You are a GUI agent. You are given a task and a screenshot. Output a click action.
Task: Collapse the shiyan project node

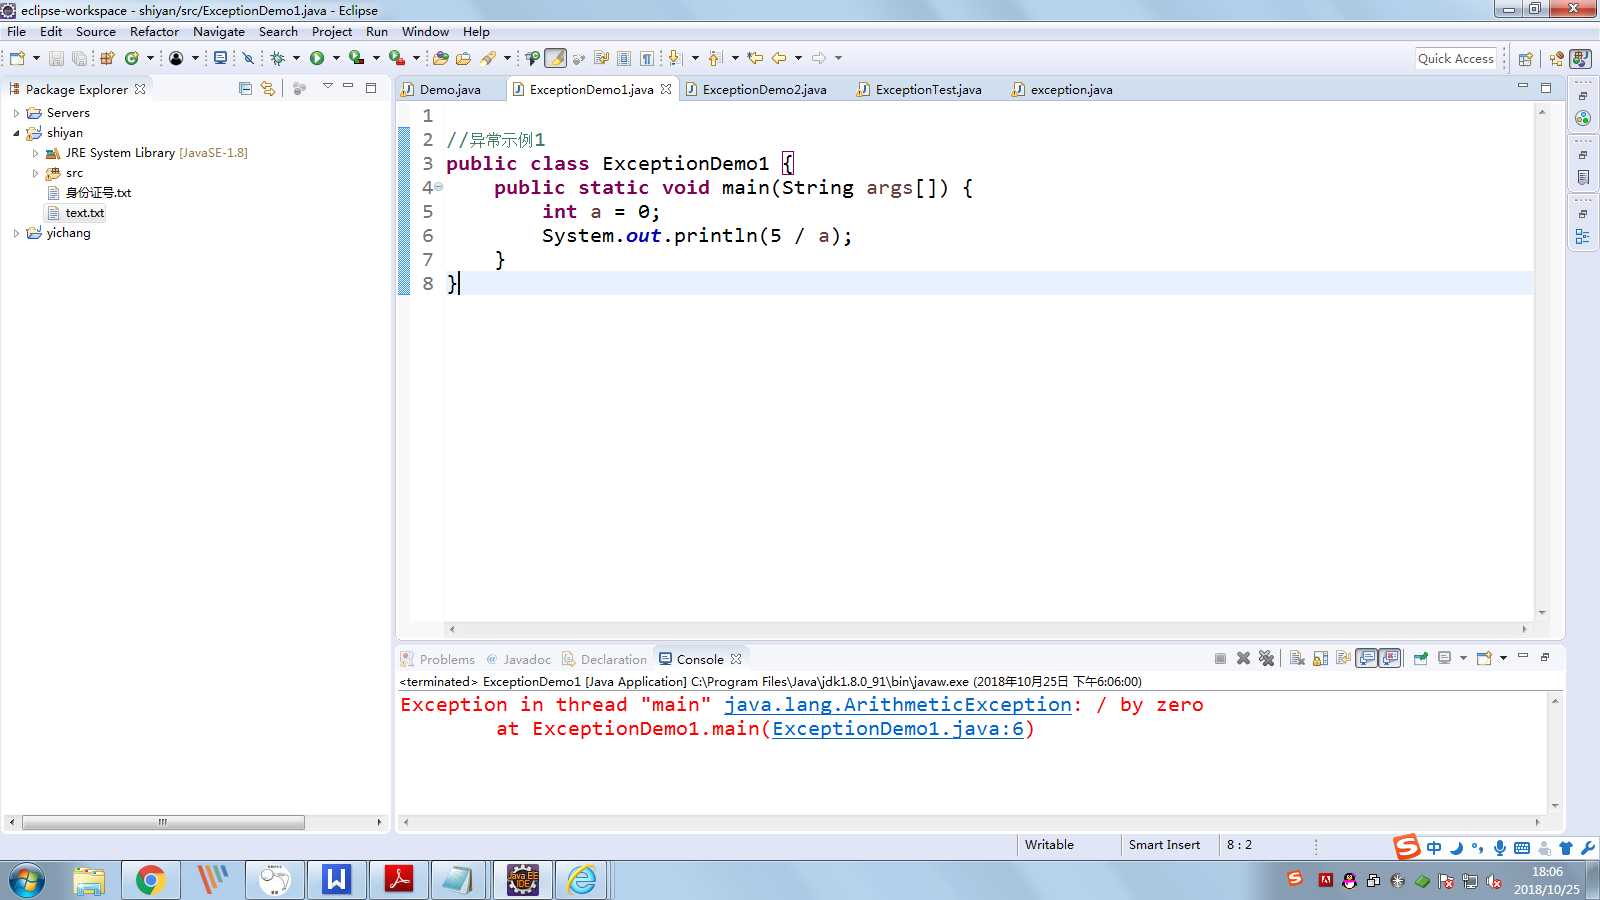pyautogui.click(x=16, y=133)
